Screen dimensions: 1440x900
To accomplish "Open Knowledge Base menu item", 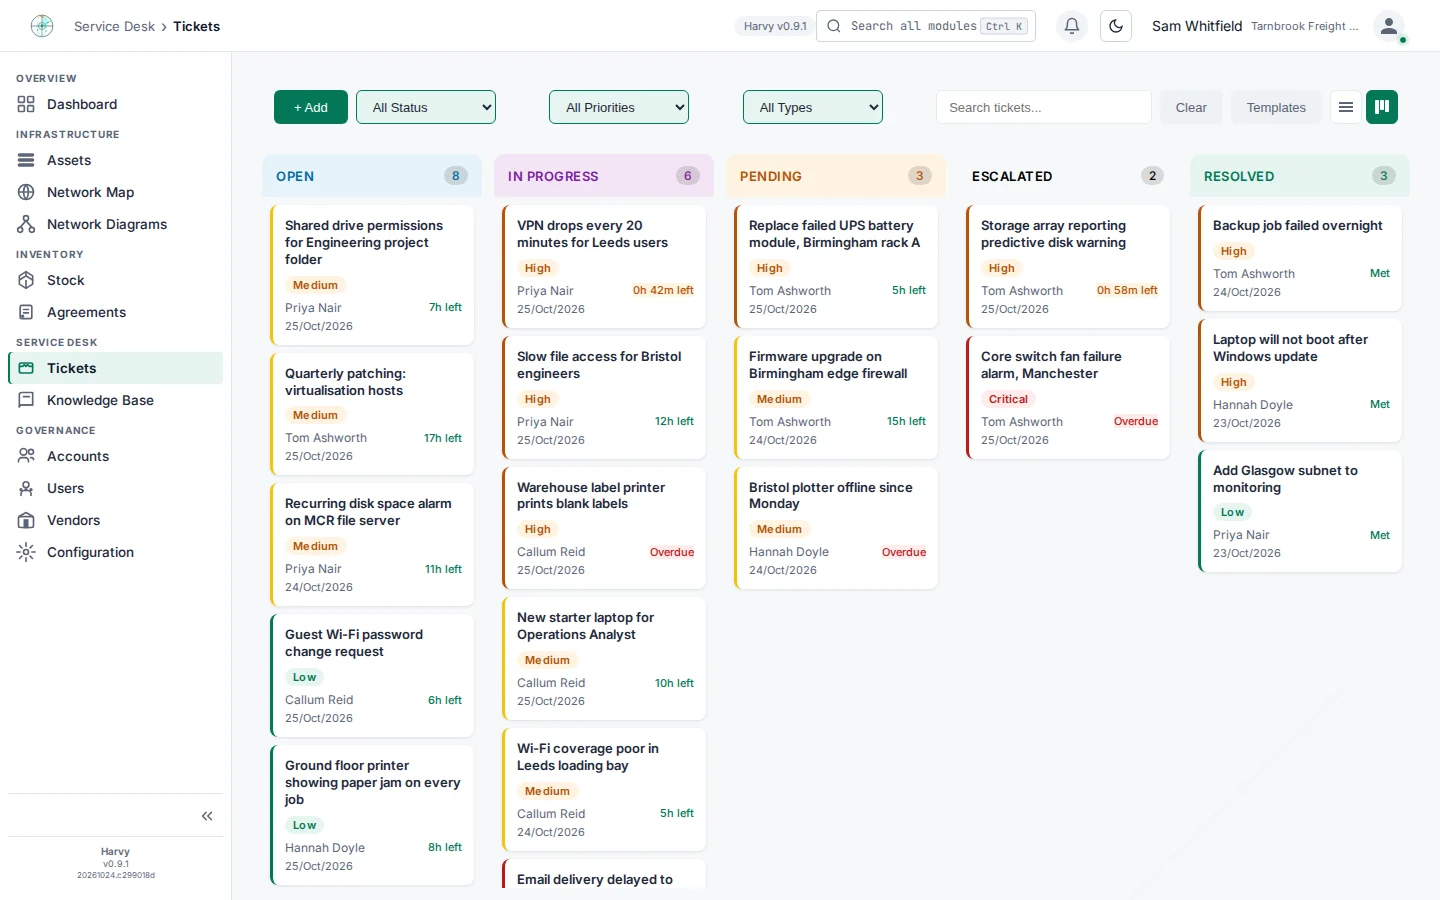I will tap(116, 400).
